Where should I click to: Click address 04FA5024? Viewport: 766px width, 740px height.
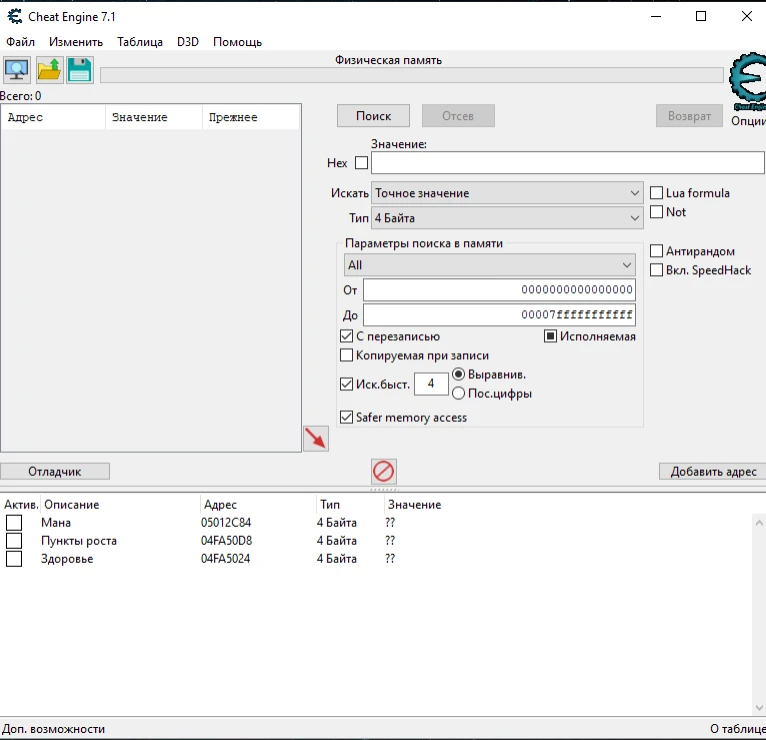point(225,559)
